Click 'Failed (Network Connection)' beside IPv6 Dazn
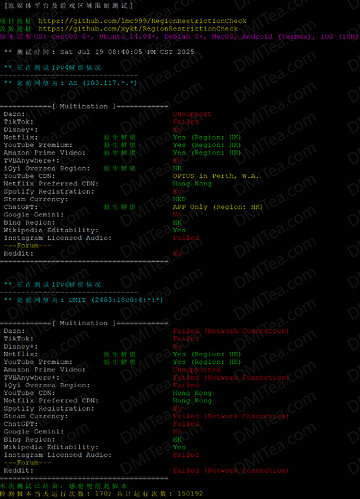360x499 pixels. [231, 331]
